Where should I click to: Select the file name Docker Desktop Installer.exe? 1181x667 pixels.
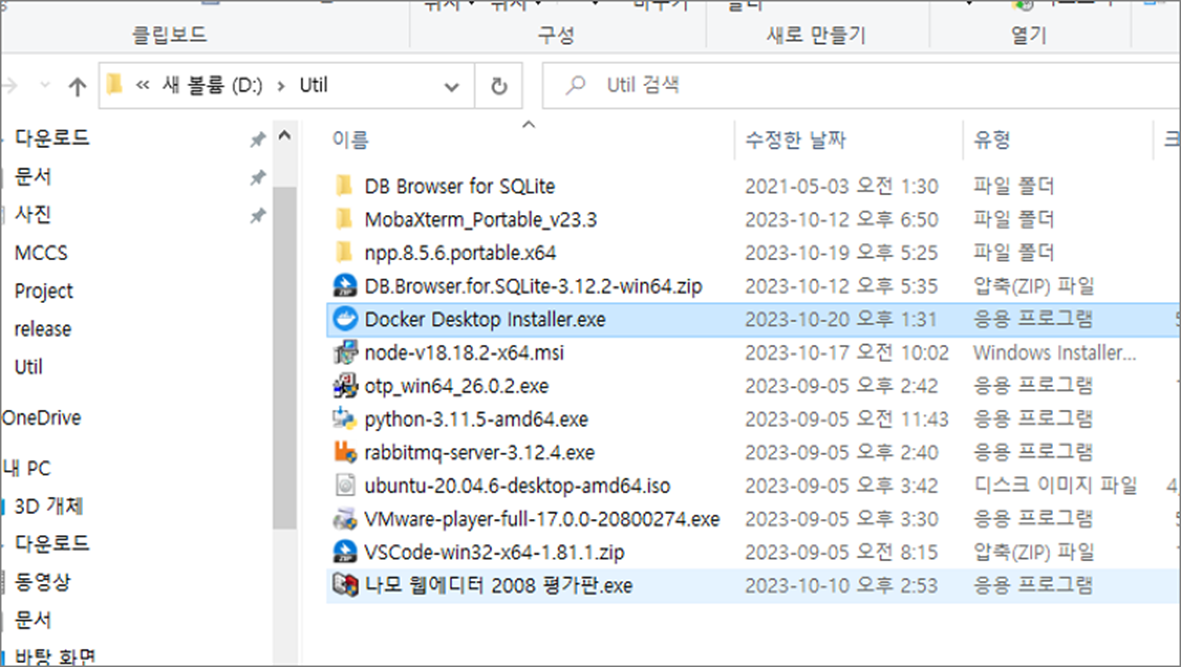485,319
